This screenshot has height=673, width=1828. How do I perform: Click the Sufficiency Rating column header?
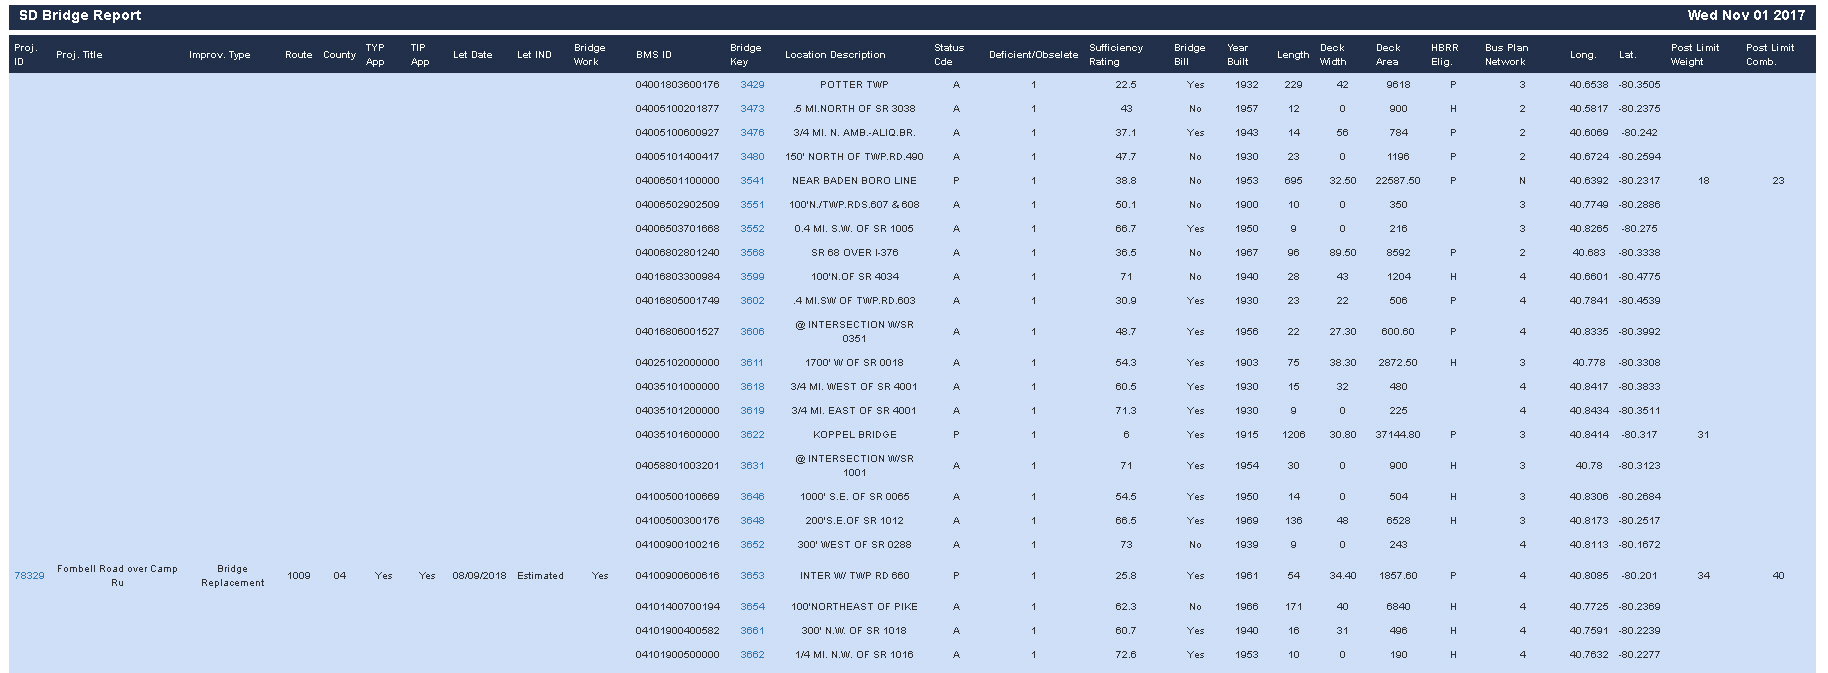1115,55
